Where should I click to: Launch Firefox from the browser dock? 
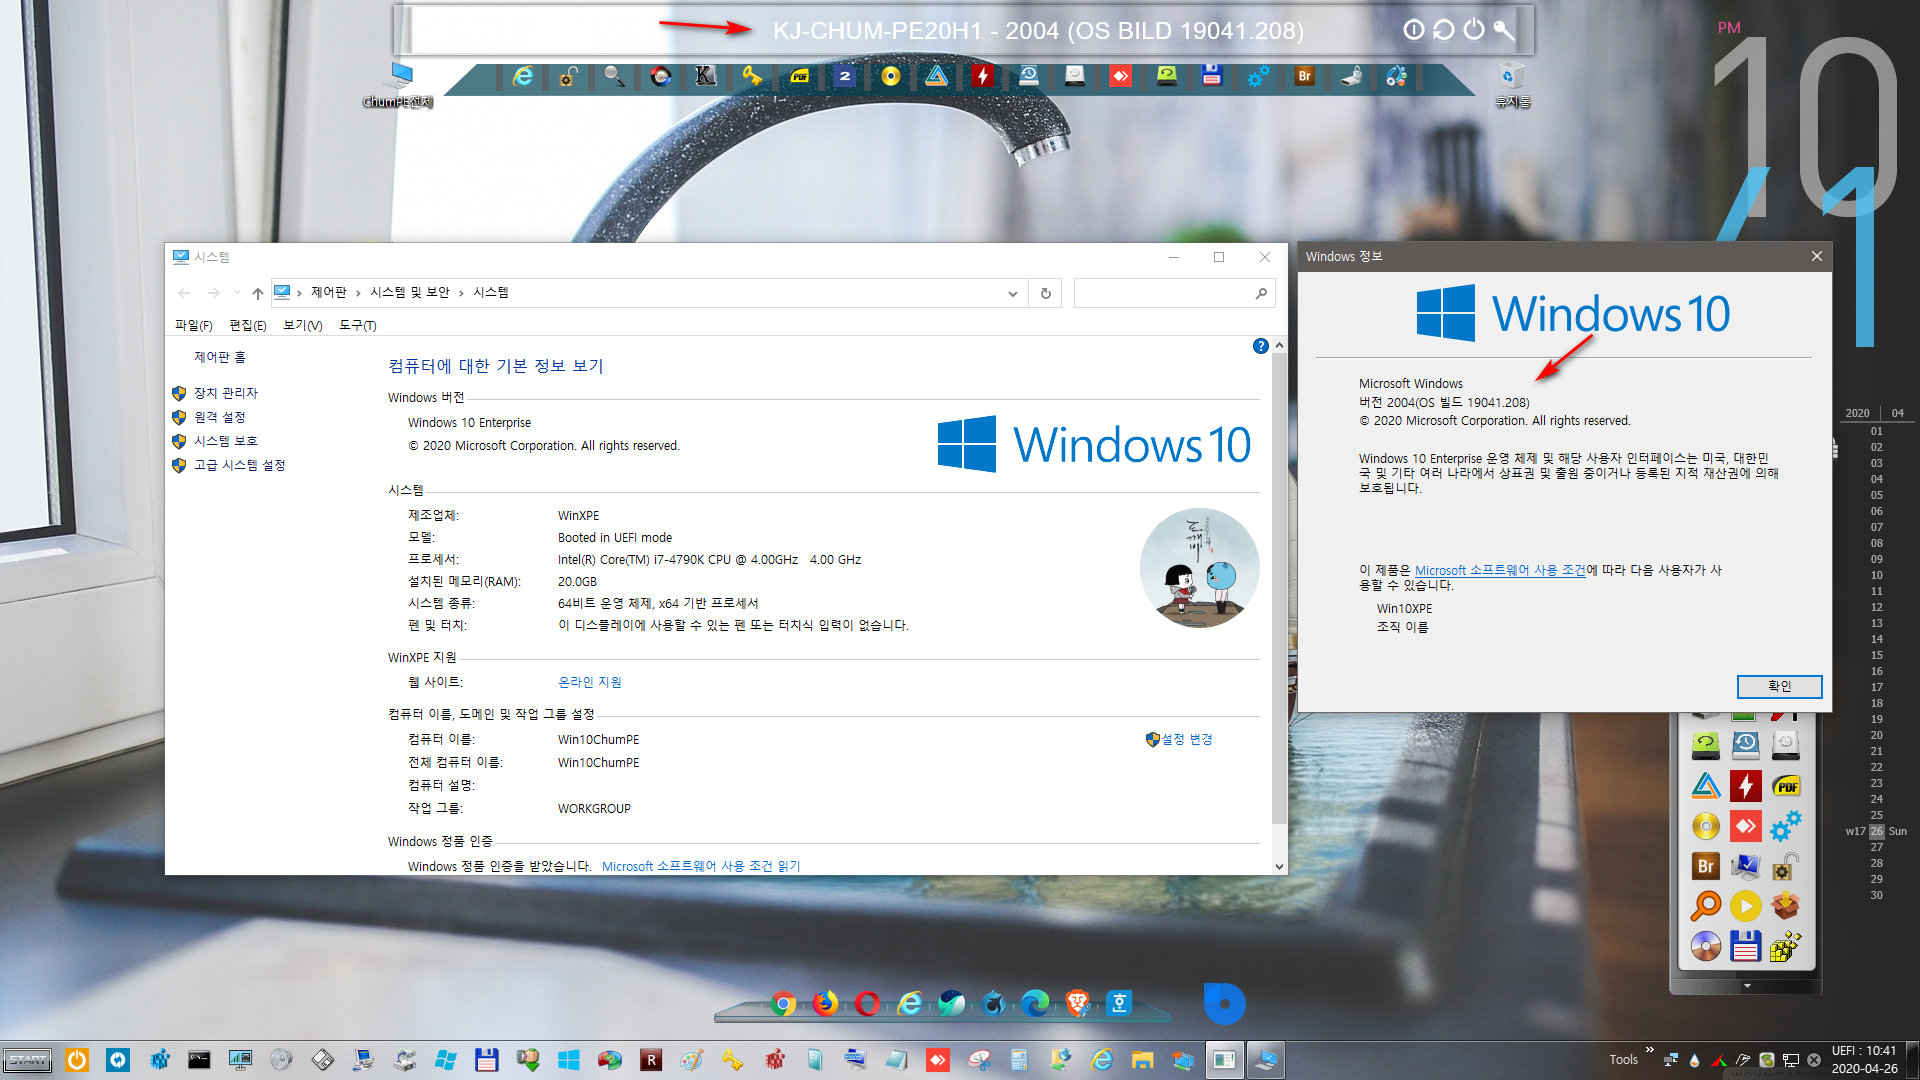[826, 1003]
